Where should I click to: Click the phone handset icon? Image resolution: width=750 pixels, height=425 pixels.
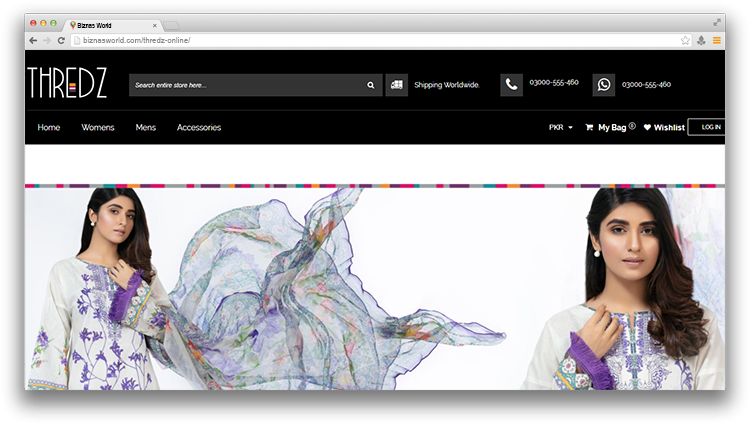[511, 85]
